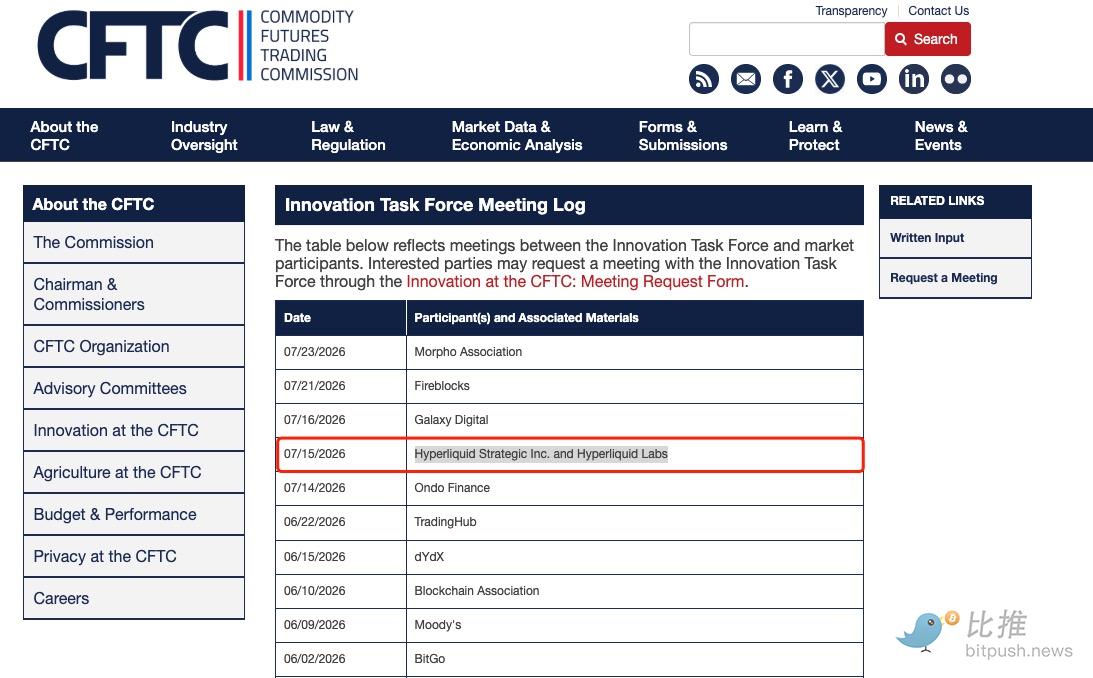The height and width of the screenshot is (678, 1093).
Task: Click the date 07/15/2026
Action: 314,454
